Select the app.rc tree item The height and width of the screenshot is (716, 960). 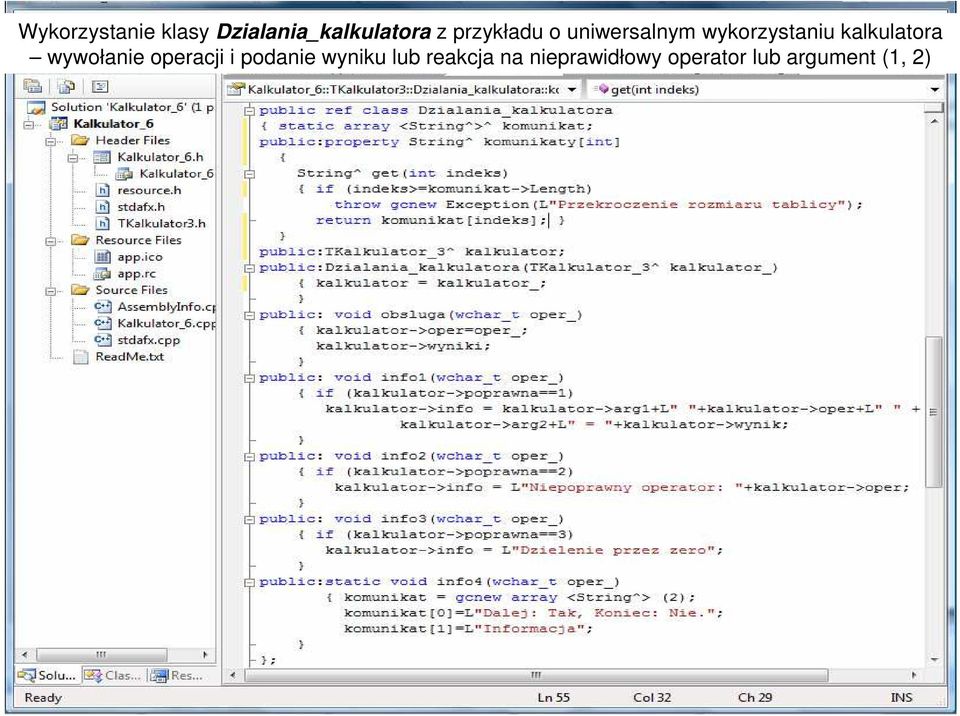point(136,274)
